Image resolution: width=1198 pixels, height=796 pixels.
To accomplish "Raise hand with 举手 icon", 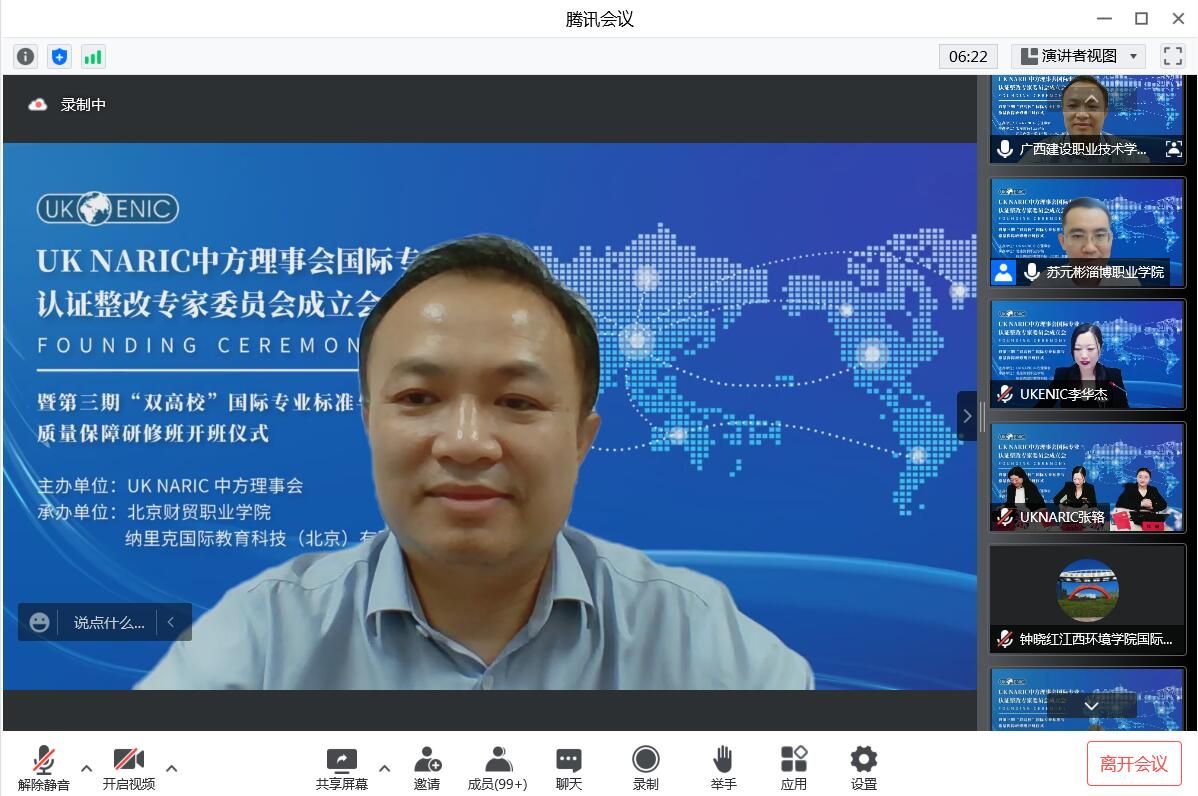I will 723,767.
